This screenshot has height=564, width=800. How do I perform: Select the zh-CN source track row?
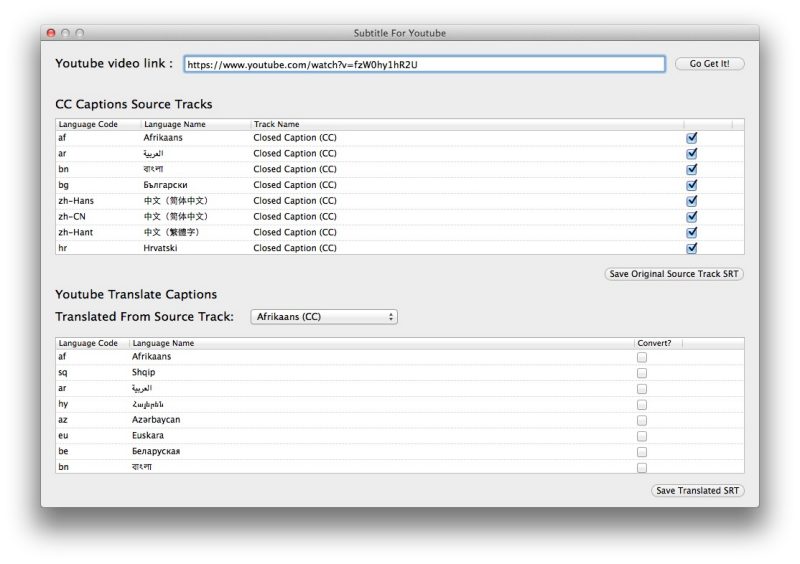[x=399, y=217]
